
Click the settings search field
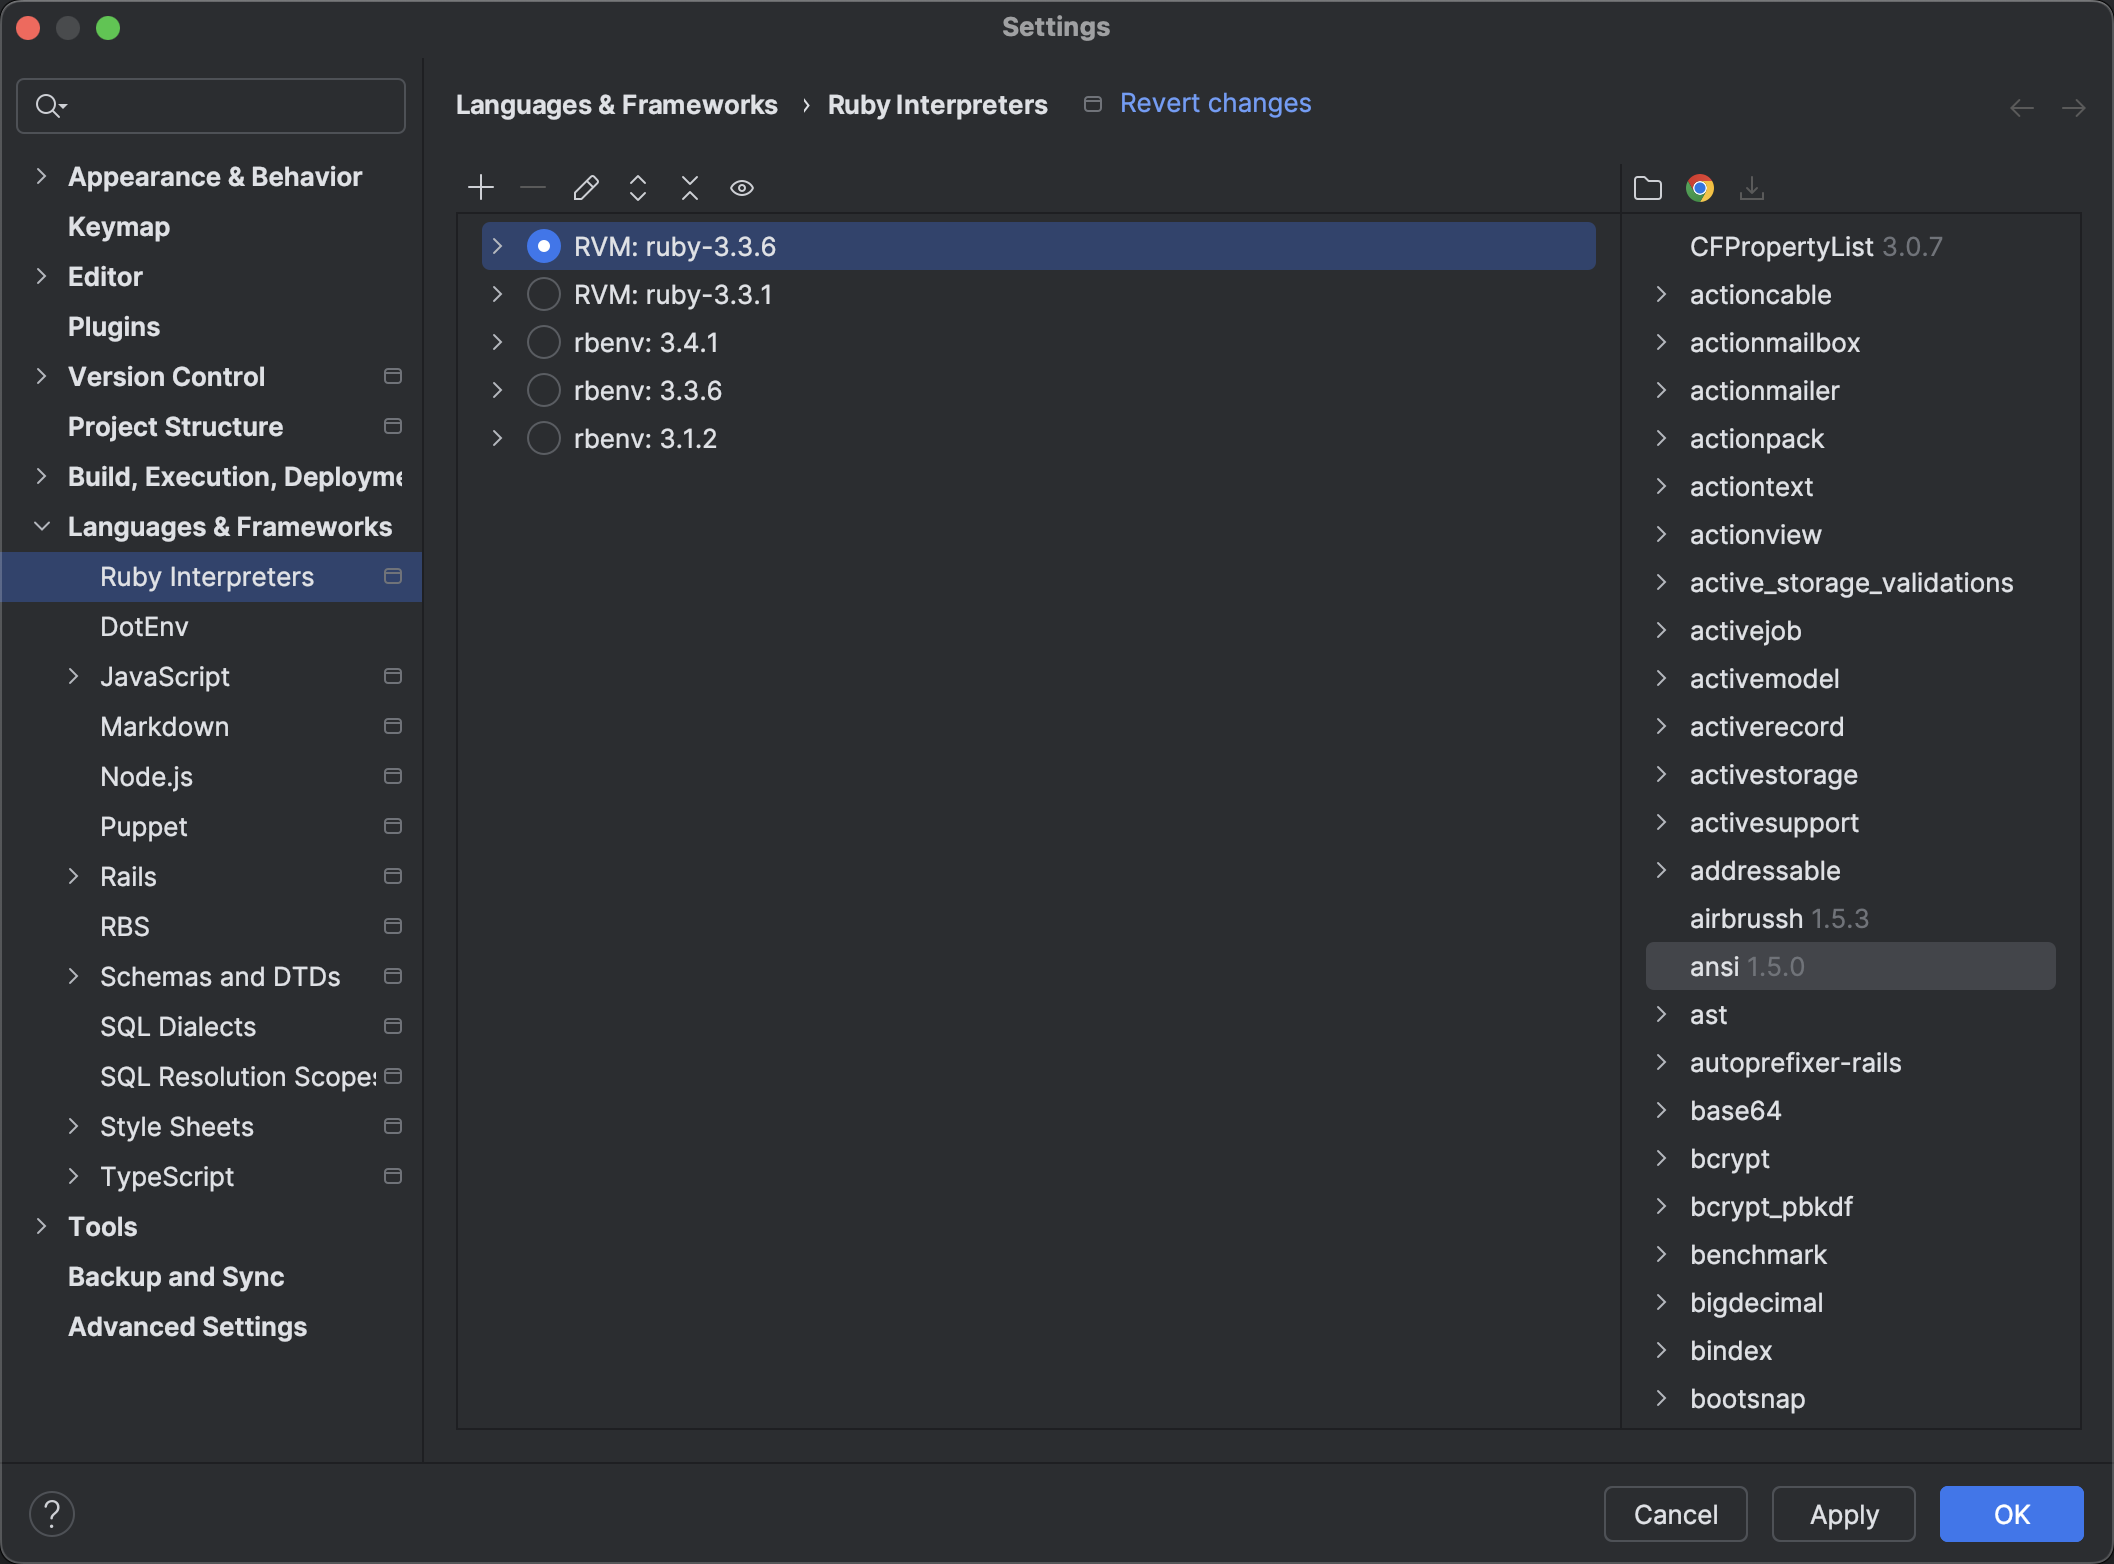coord(210,105)
